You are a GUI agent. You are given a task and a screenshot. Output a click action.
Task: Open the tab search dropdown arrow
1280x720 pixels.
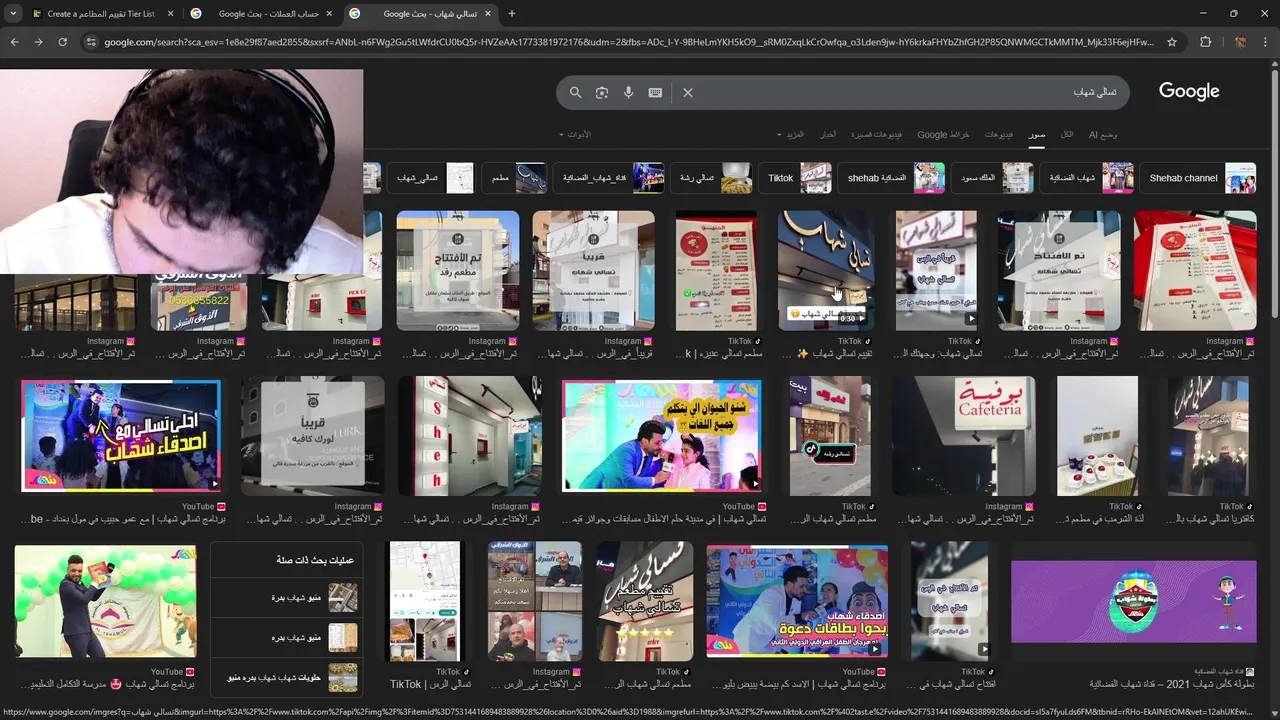click(x=12, y=14)
